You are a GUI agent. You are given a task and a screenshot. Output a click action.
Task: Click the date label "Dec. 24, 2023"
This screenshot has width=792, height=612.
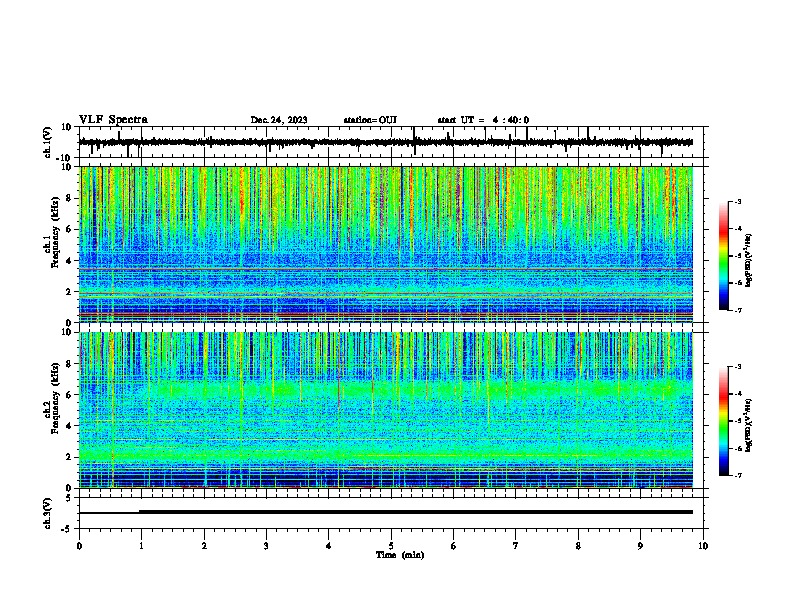tap(279, 120)
